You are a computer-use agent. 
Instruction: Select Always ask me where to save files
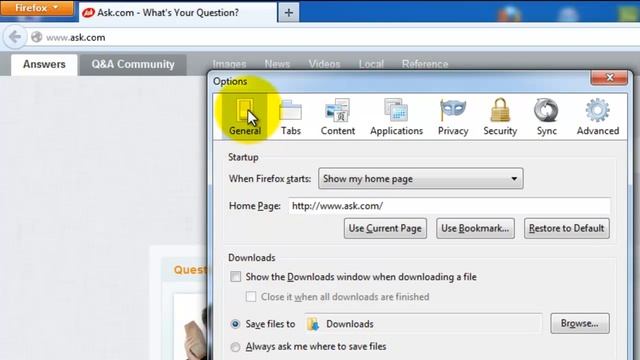tap(235, 347)
